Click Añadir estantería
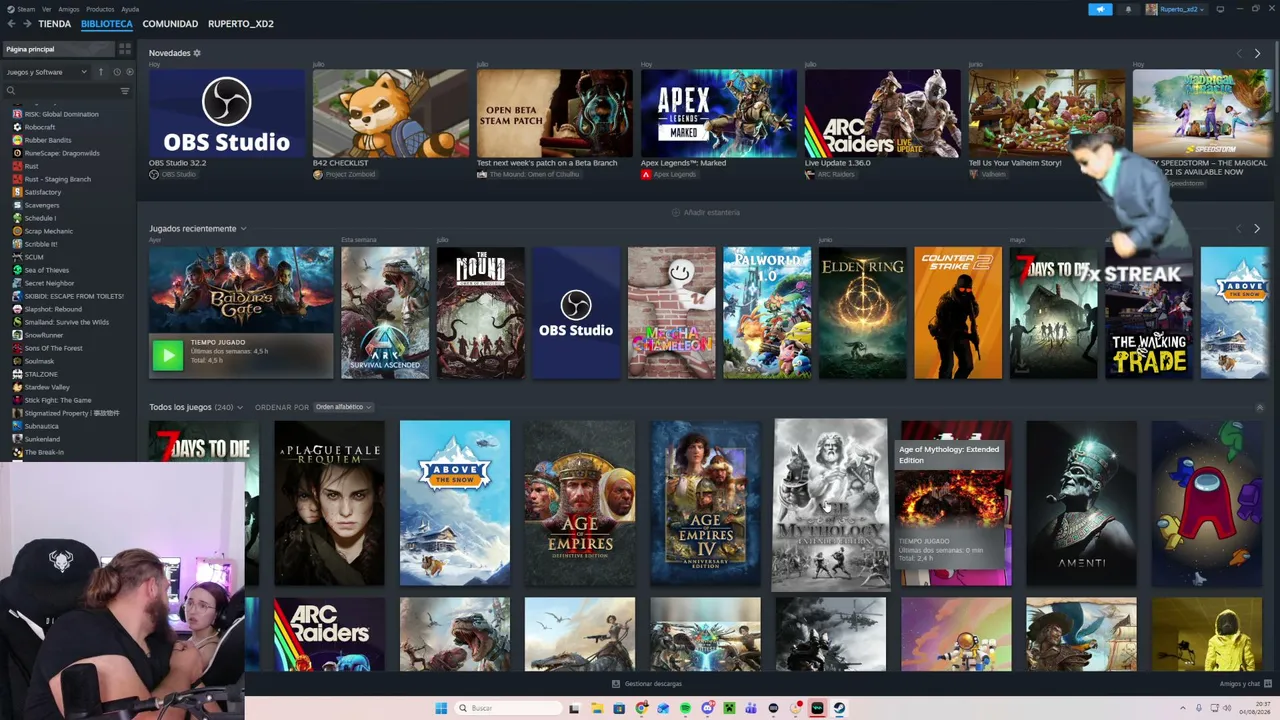Image resolution: width=1280 pixels, height=720 pixels. (706, 212)
